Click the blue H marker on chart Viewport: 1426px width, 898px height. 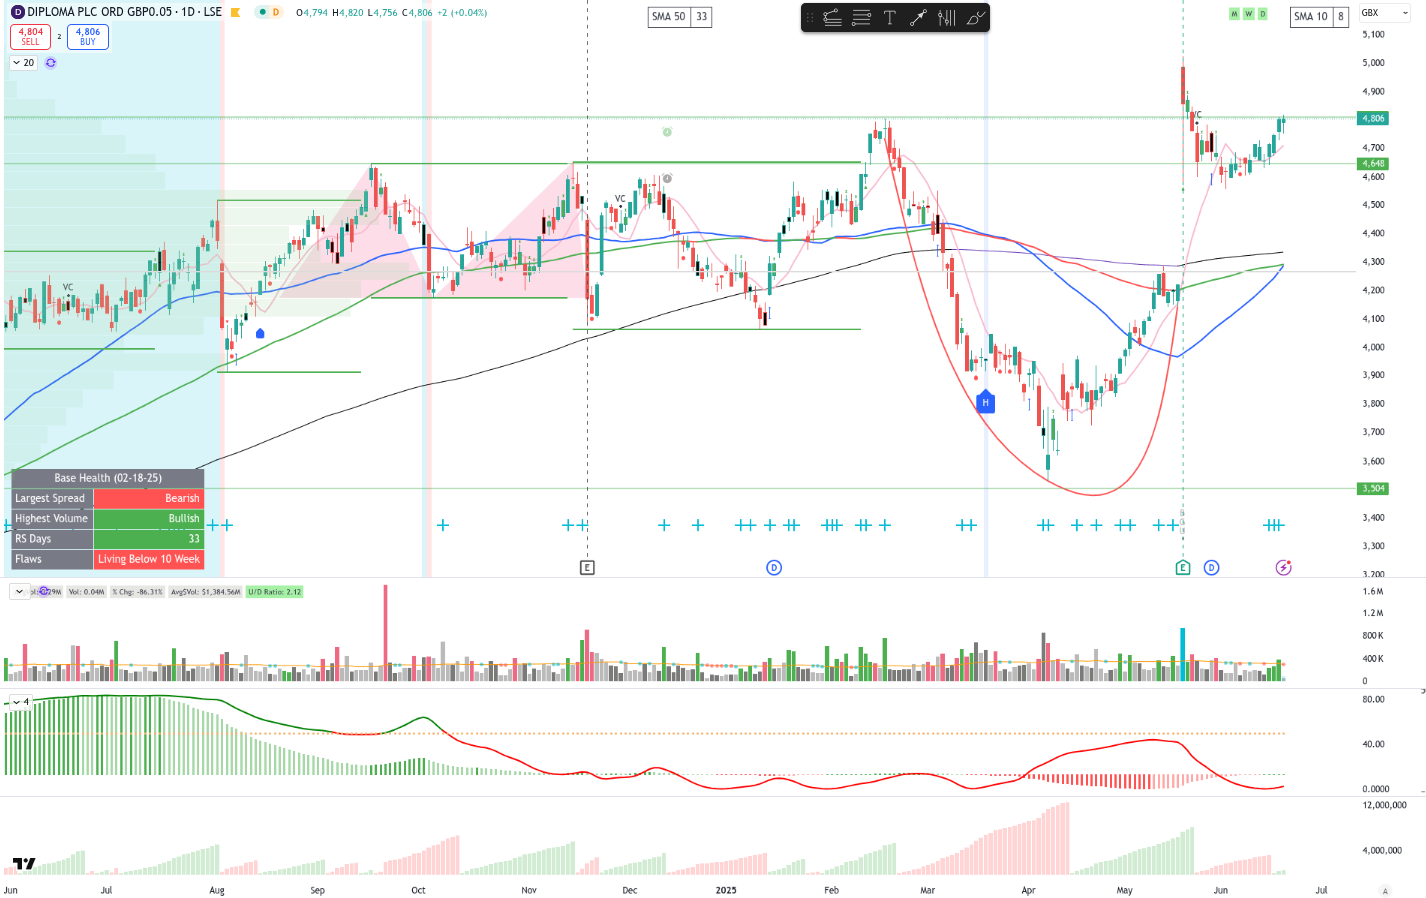(x=985, y=402)
